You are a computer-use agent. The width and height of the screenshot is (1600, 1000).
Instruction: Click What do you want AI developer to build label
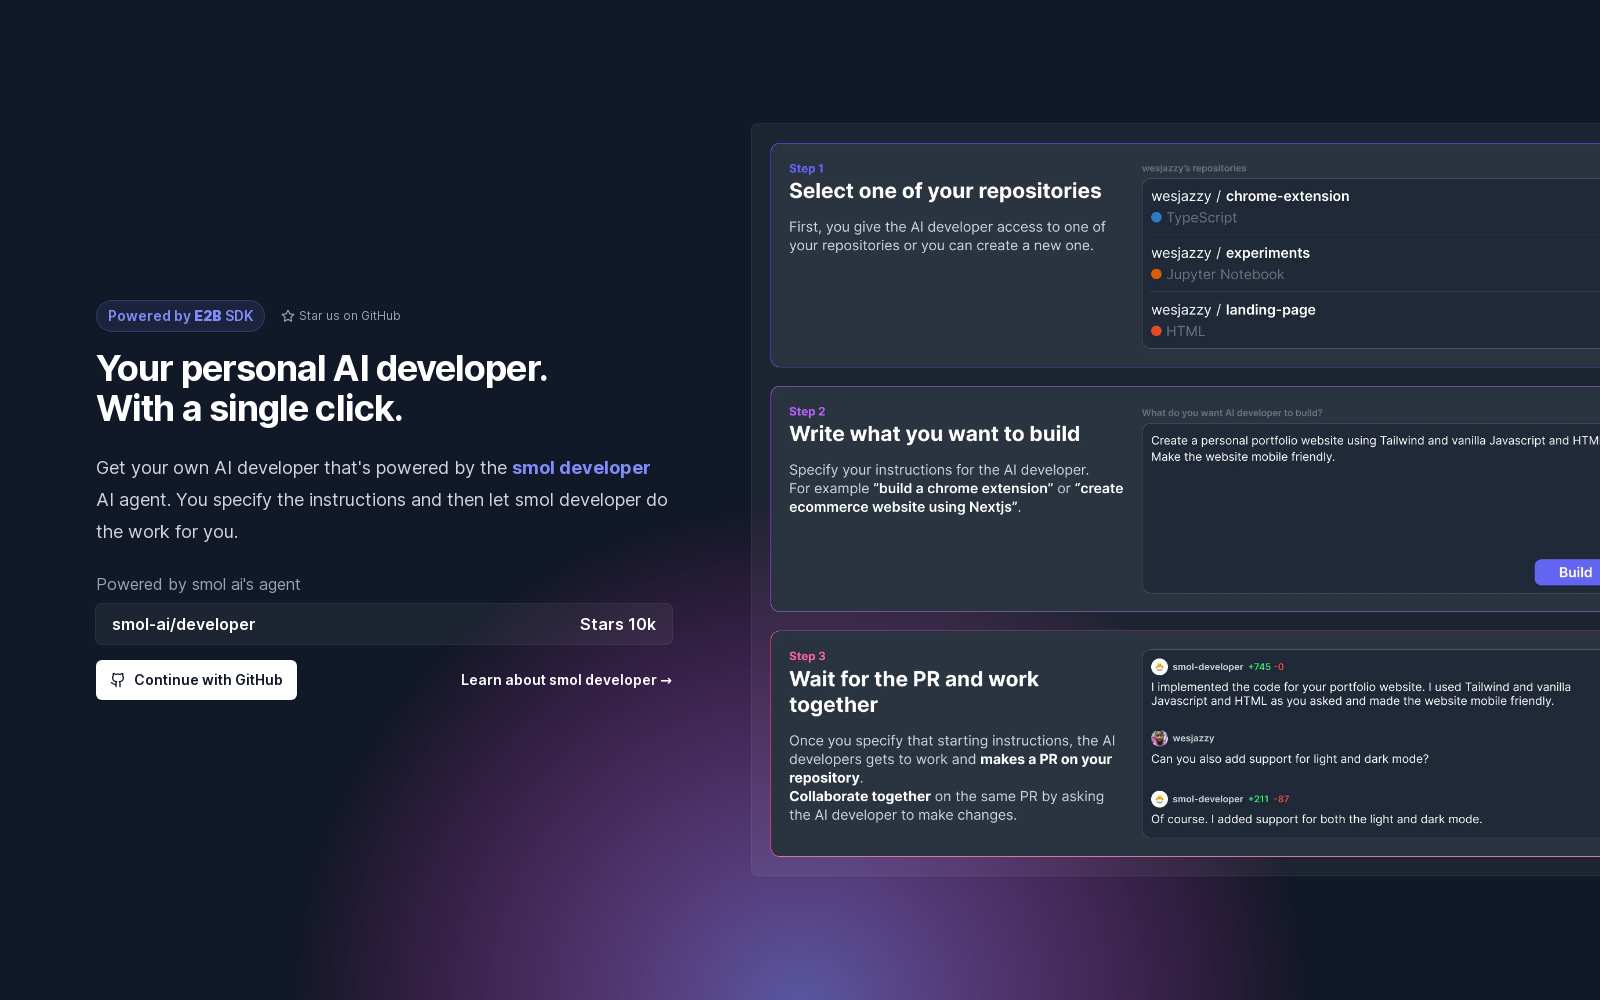(x=1232, y=413)
